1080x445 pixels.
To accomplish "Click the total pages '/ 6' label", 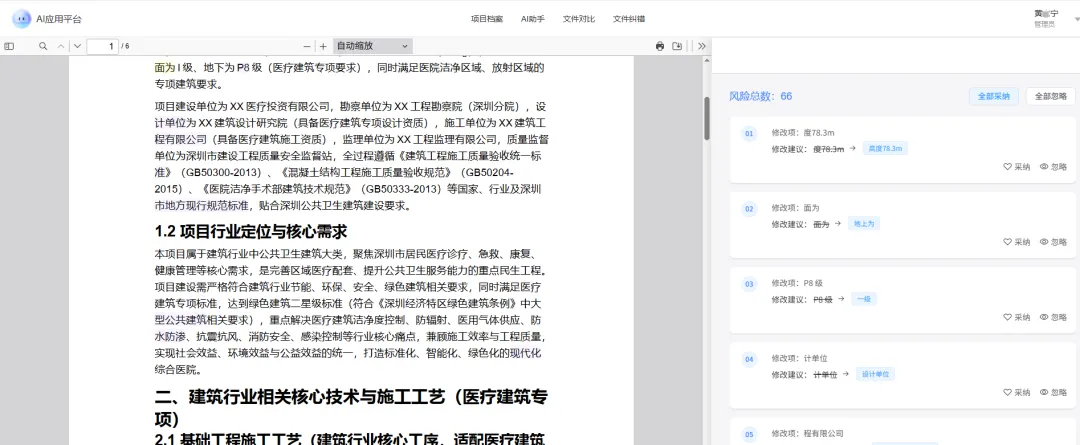I will tap(125, 46).
